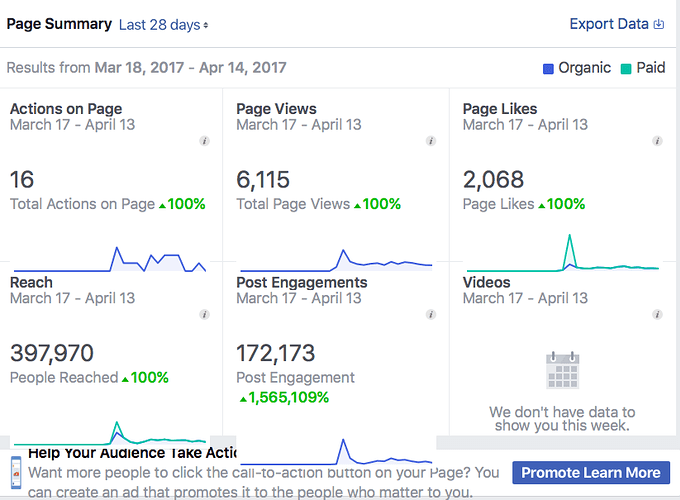This screenshot has width=680, height=500.
Task: Click the info icon in Reach card
Action: 205,315
